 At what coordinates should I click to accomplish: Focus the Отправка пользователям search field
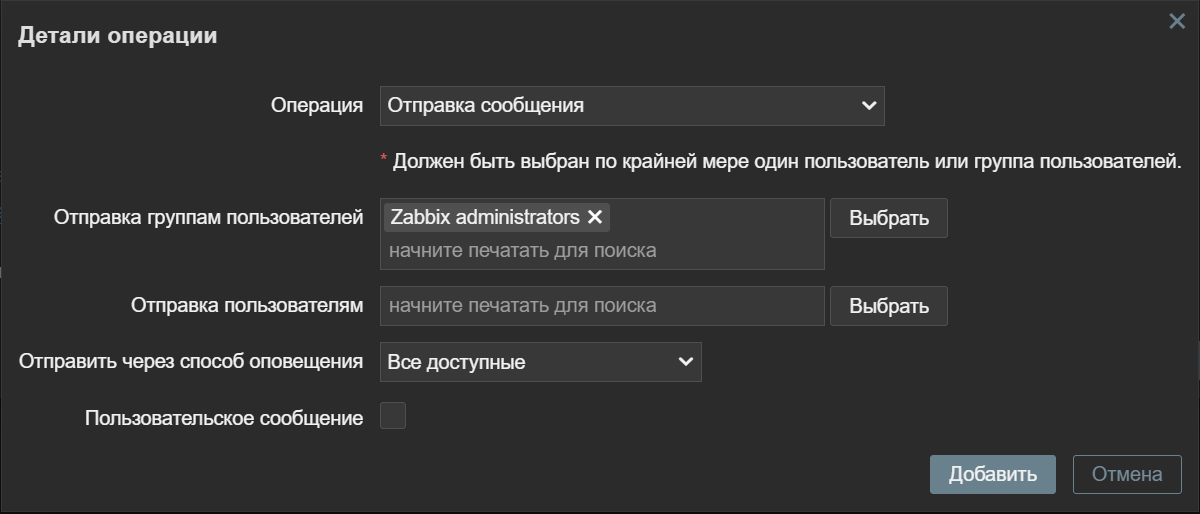click(601, 305)
